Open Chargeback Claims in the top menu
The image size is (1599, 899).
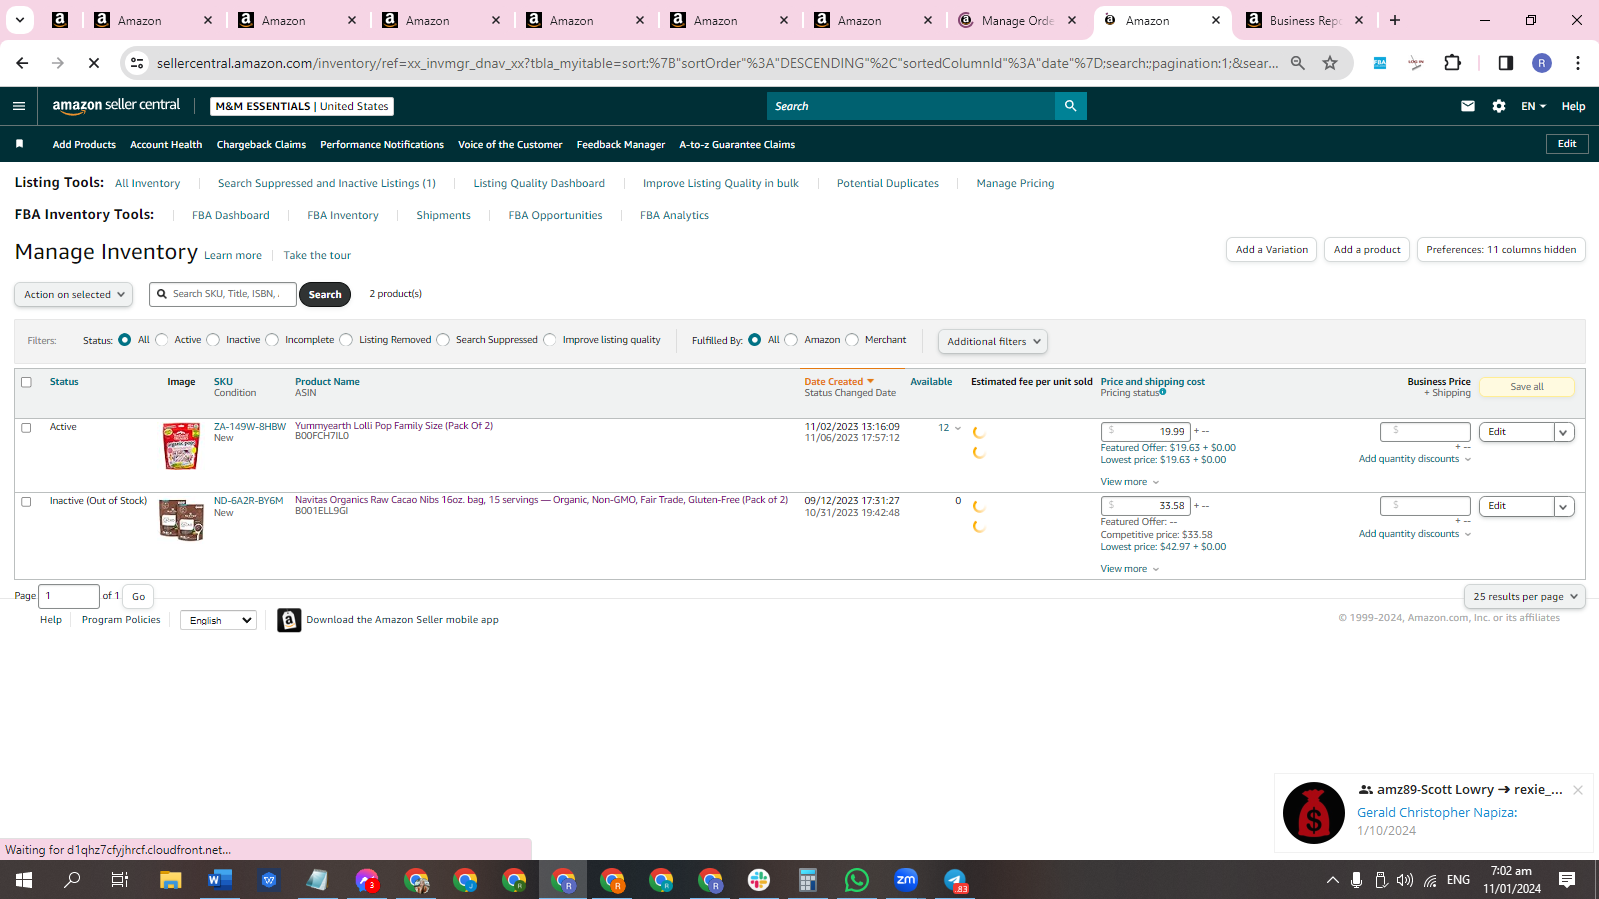(x=261, y=144)
